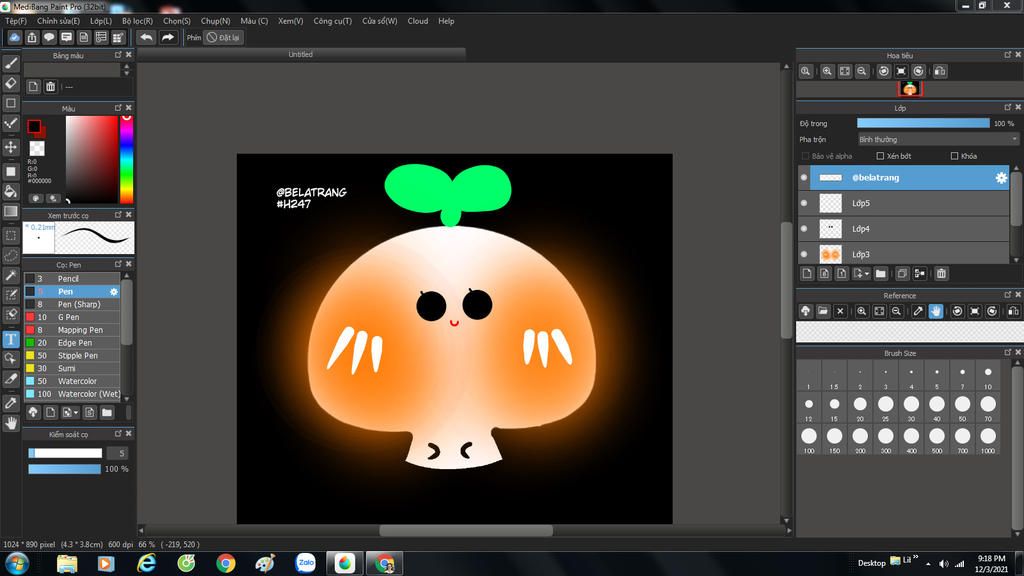Toggle visibility of Lớp5 layer
This screenshot has height=576, width=1024.
[x=804, y=203]
